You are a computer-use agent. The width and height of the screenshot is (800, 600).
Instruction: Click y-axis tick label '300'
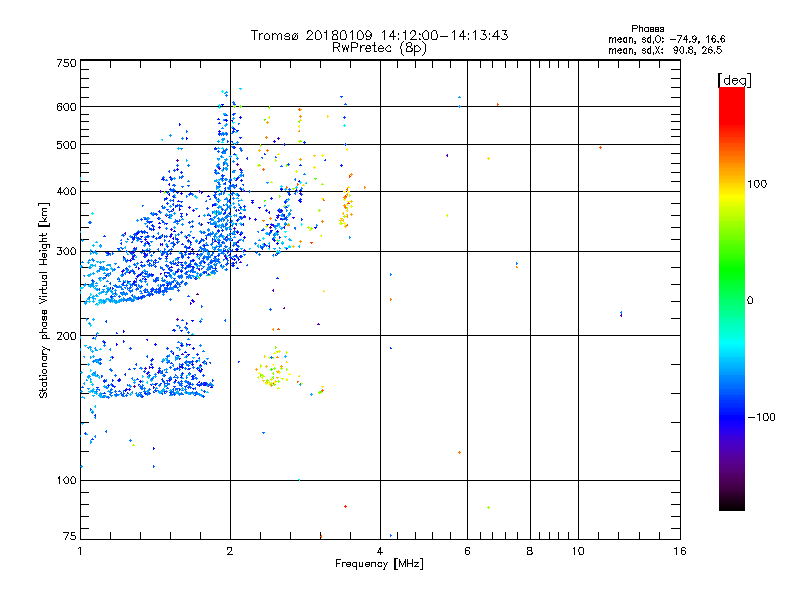pyautogui.click(x=66, y=251)
